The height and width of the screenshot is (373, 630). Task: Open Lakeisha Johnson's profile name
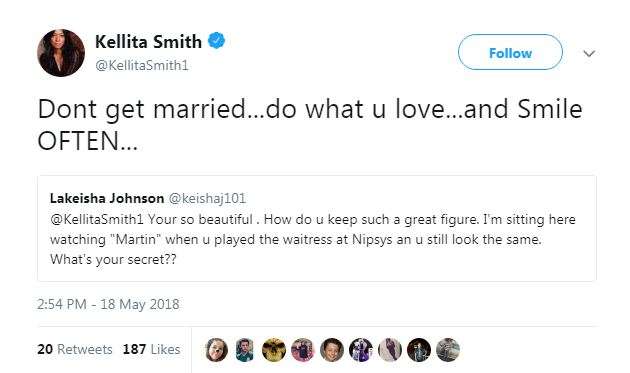coord(107,198)
